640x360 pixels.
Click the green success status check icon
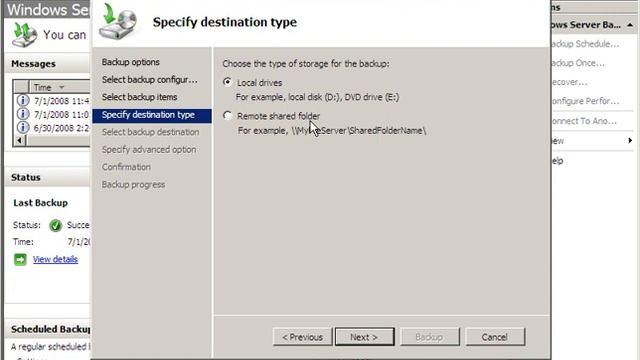(x=55, y=225)
